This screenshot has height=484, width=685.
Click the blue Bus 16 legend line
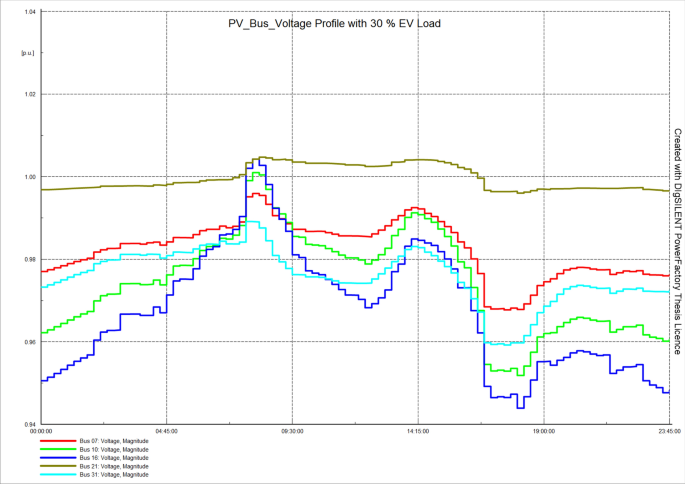click(58, 458)
